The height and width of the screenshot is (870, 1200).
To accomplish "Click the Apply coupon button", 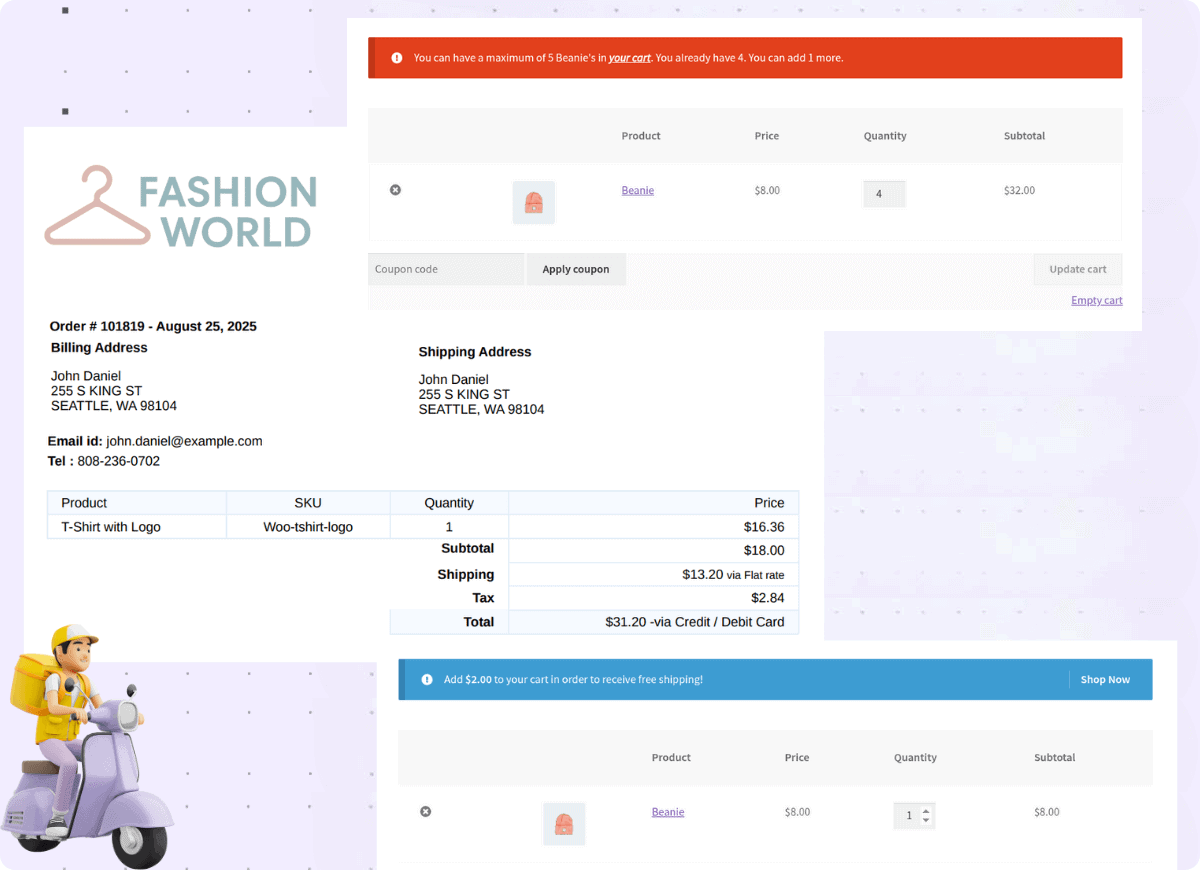I will click(576, 269).
